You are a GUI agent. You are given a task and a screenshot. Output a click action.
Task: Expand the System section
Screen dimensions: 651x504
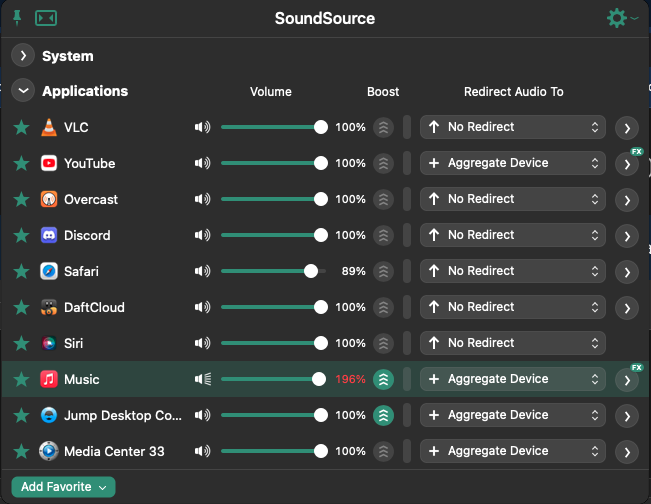[23, 55]
